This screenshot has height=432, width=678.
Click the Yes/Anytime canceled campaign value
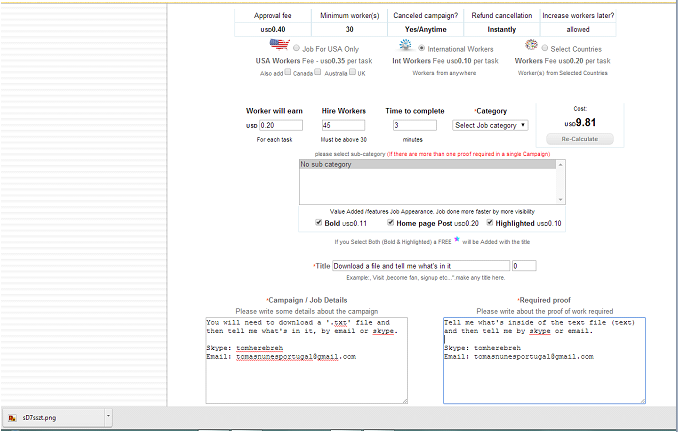coord(425,29)
